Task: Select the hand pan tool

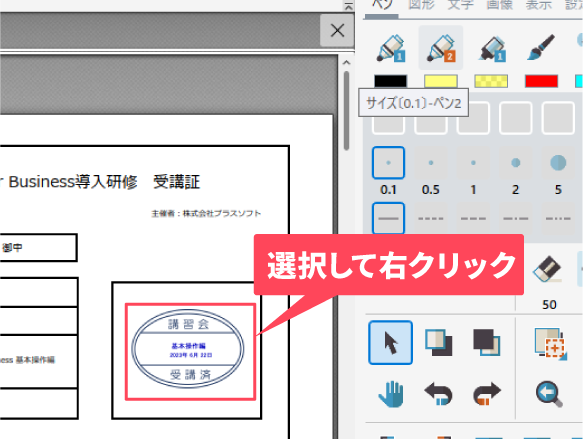Action: [391, 394]
